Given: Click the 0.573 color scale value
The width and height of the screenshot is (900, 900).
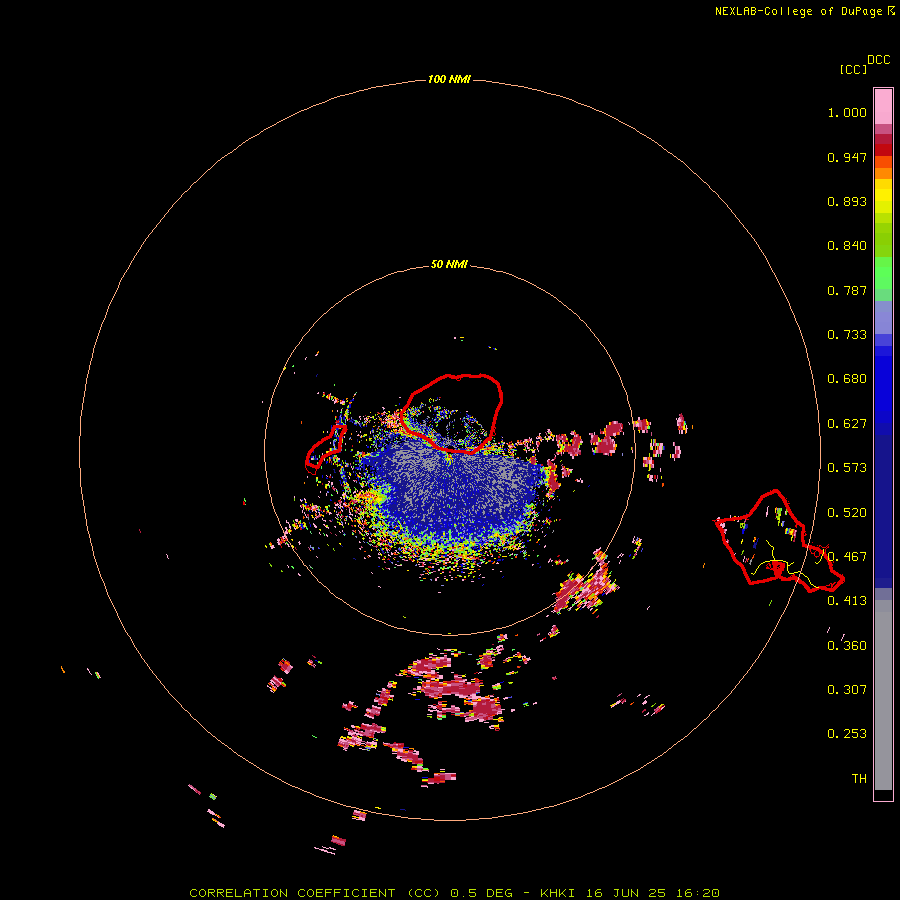Looking at the screenshot, I should 847,468.
